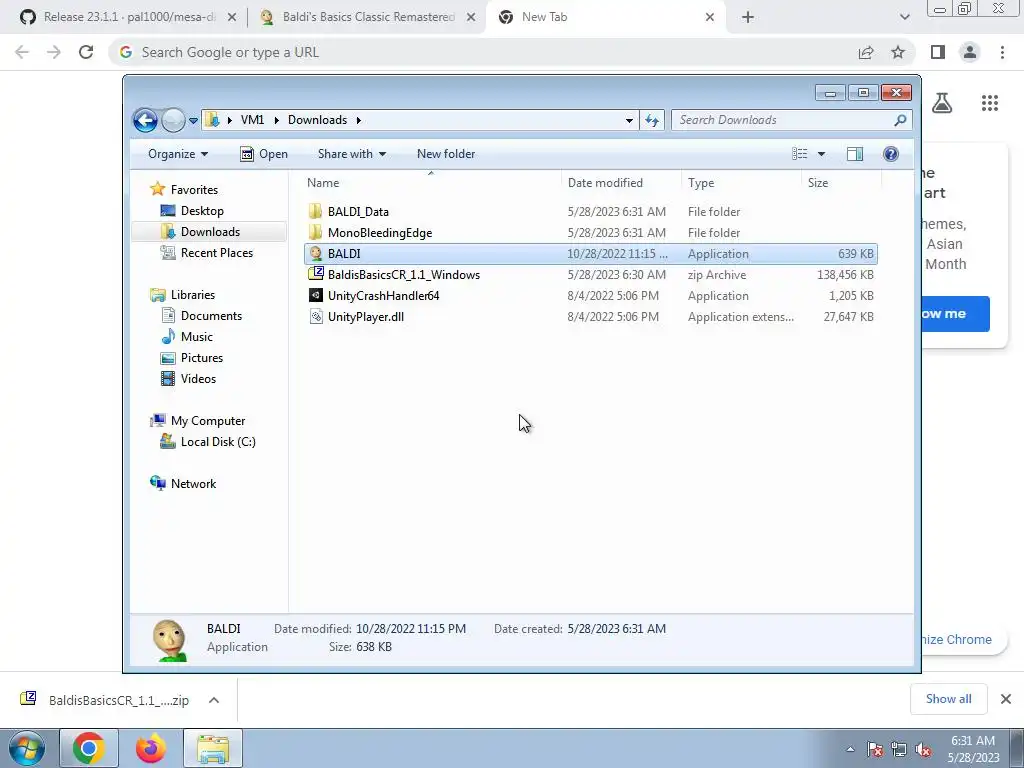
Task: Open the Google apps grid icon
Action: point(989,103)
